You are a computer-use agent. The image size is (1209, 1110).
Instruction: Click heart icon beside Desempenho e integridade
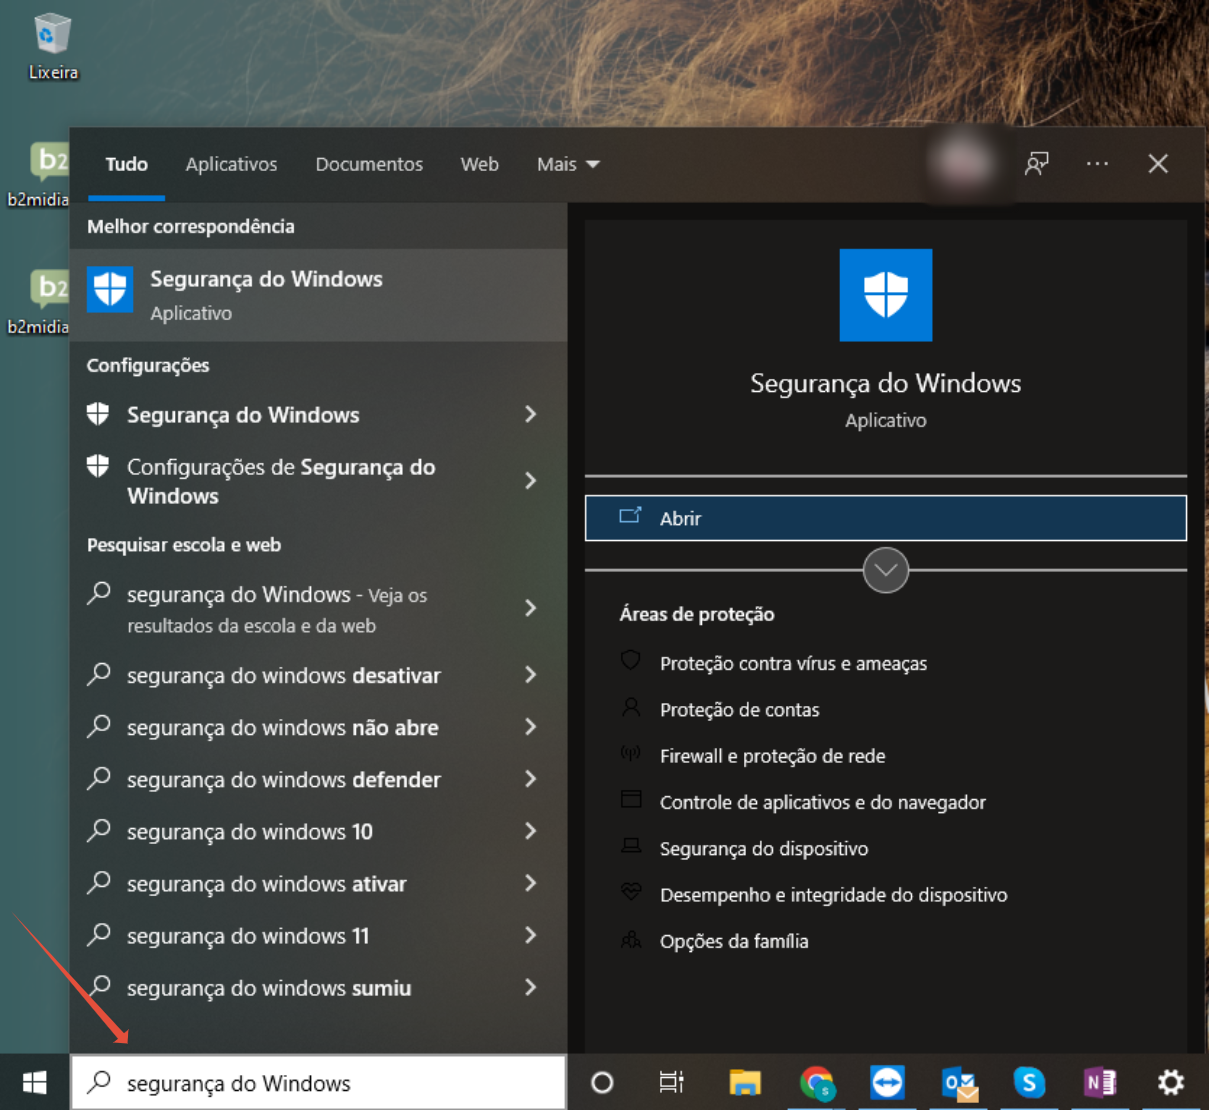pyautogui.click(x=631, y=891)
